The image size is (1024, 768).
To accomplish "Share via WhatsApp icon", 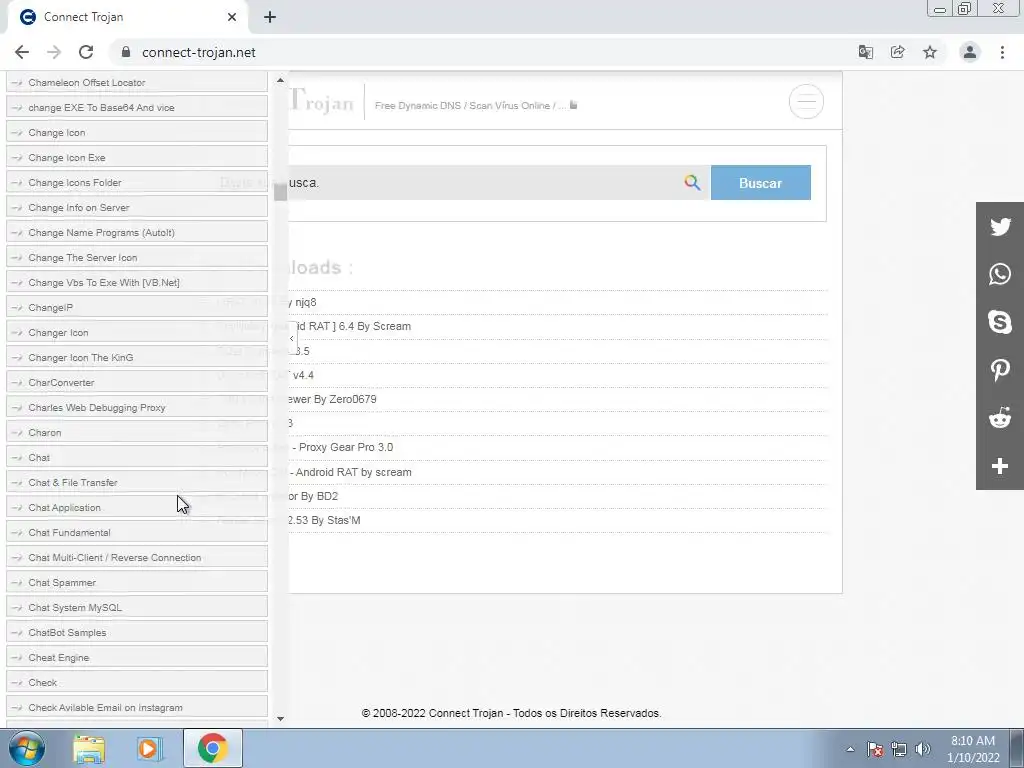I will (1000, 274).
